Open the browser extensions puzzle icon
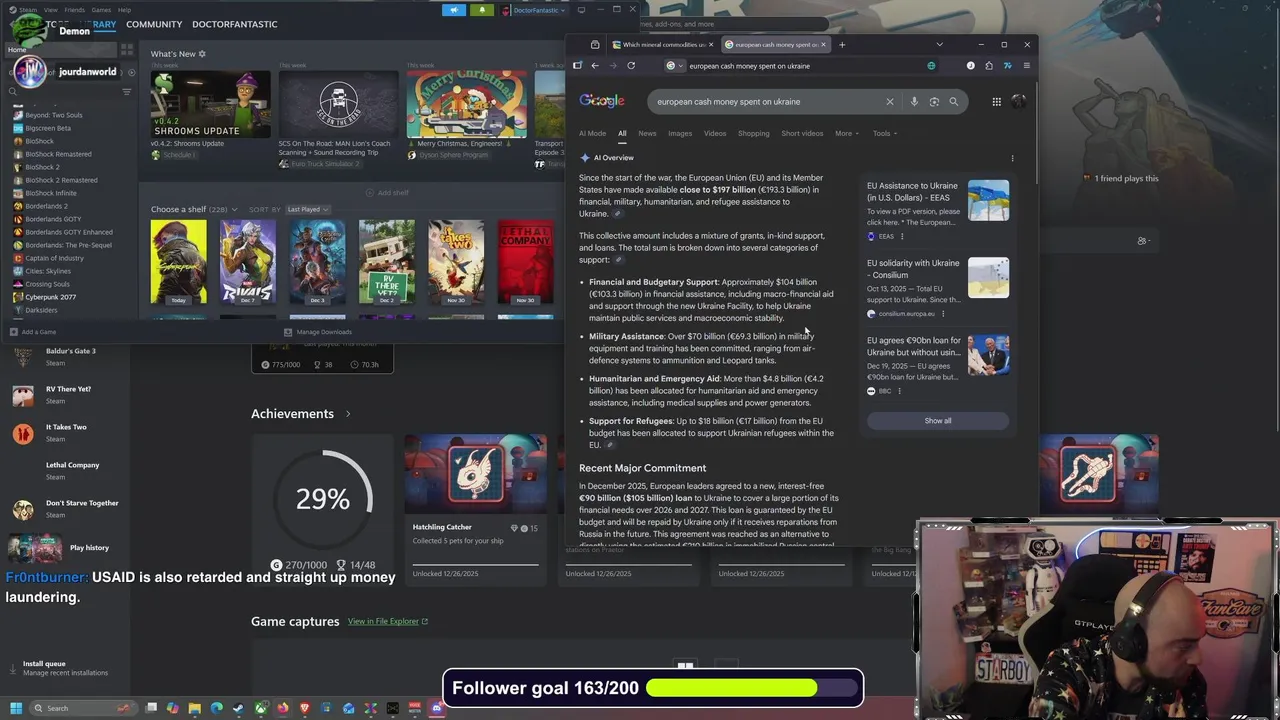 989,66
